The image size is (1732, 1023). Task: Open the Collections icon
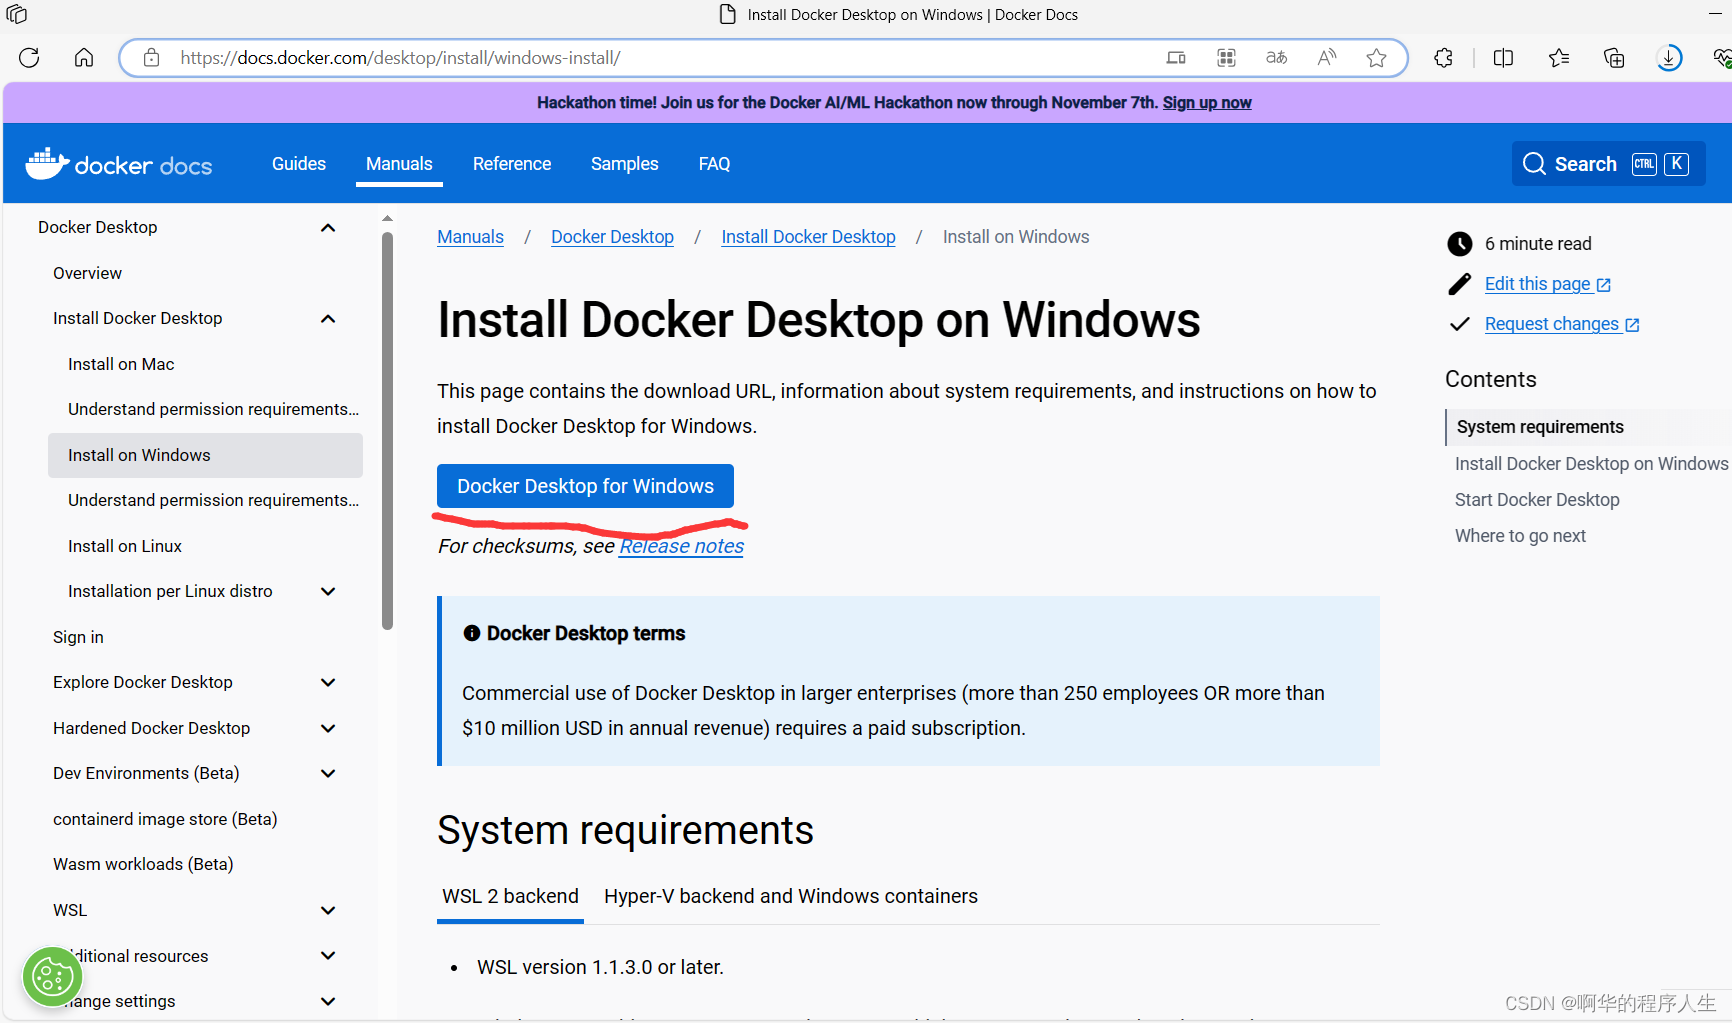[x=1614, y=58]
